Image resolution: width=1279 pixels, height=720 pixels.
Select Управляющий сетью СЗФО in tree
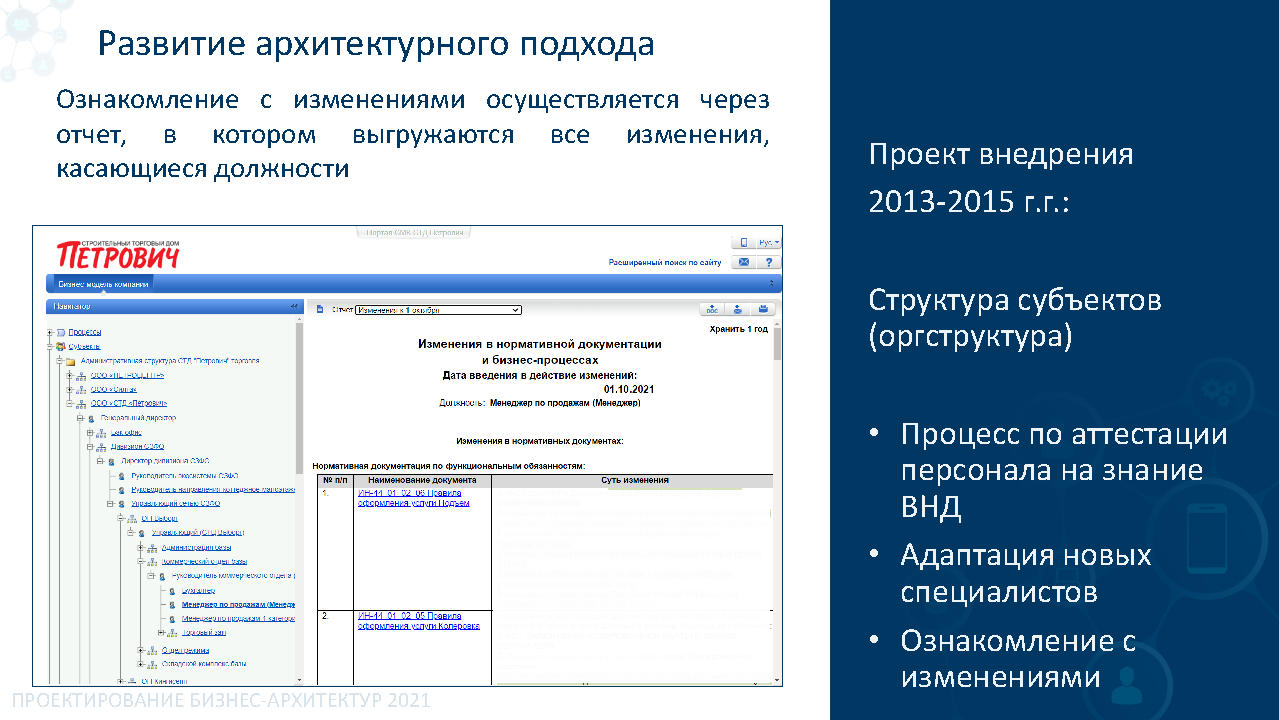click(174, 504)
